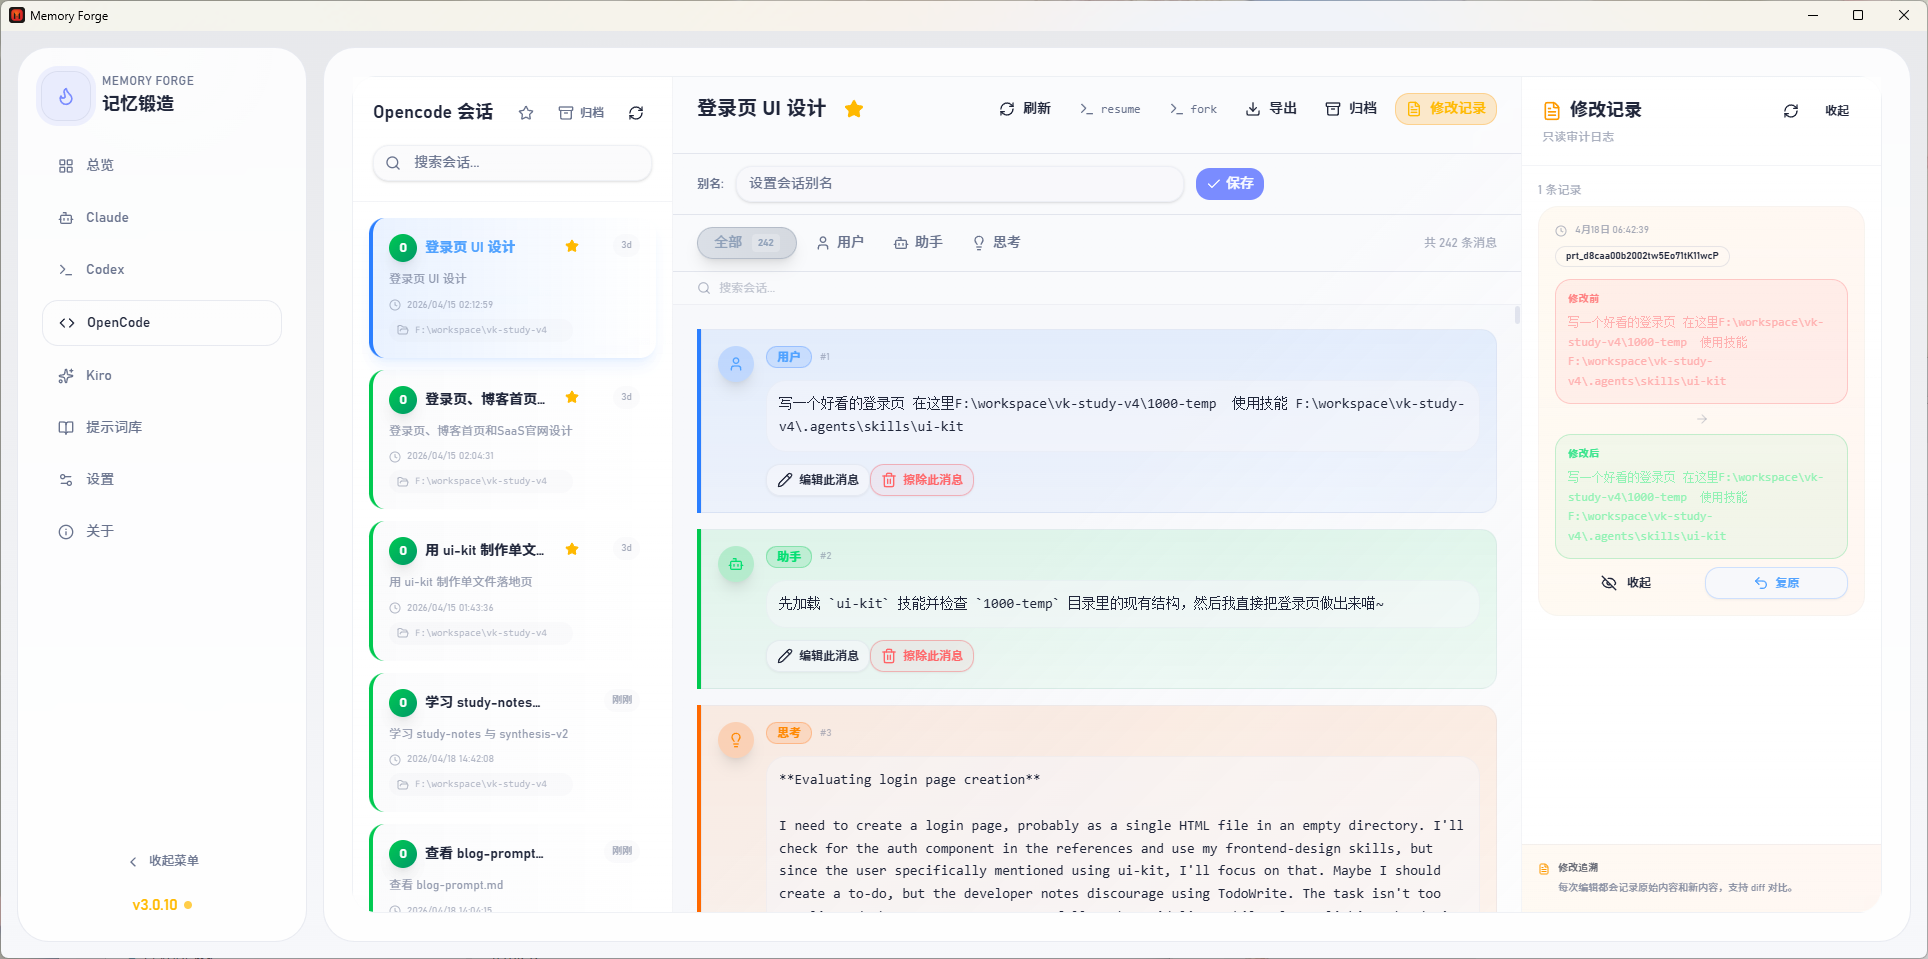Viewport: 1928px width, 959px height.
Task: Click the archive icon in Opencode 会话 header
Action: [x=566, y=112]
